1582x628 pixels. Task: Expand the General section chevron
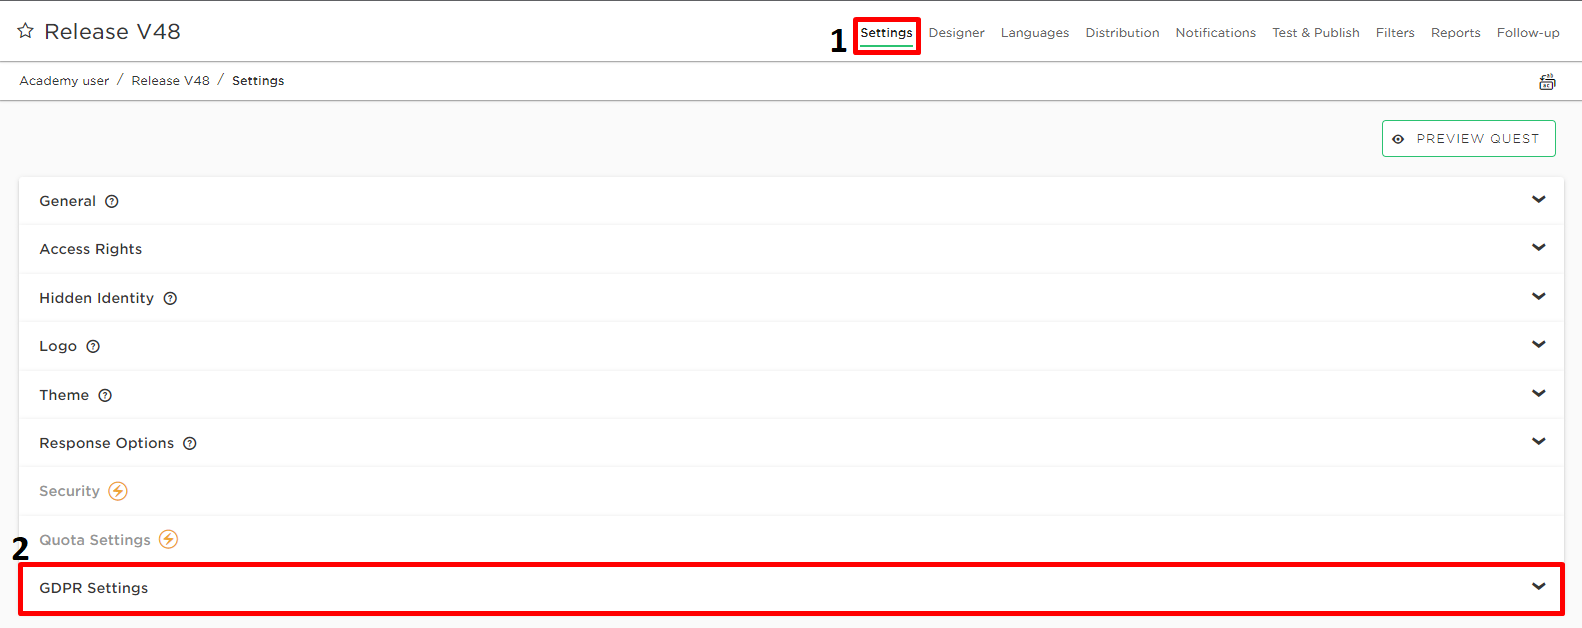pyautogui.click(x=1538, y=200)
